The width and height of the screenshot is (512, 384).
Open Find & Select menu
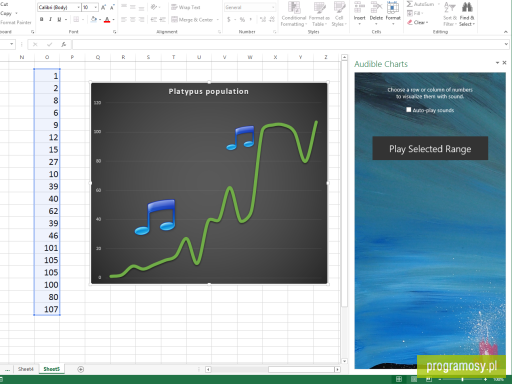click(467, 14)
